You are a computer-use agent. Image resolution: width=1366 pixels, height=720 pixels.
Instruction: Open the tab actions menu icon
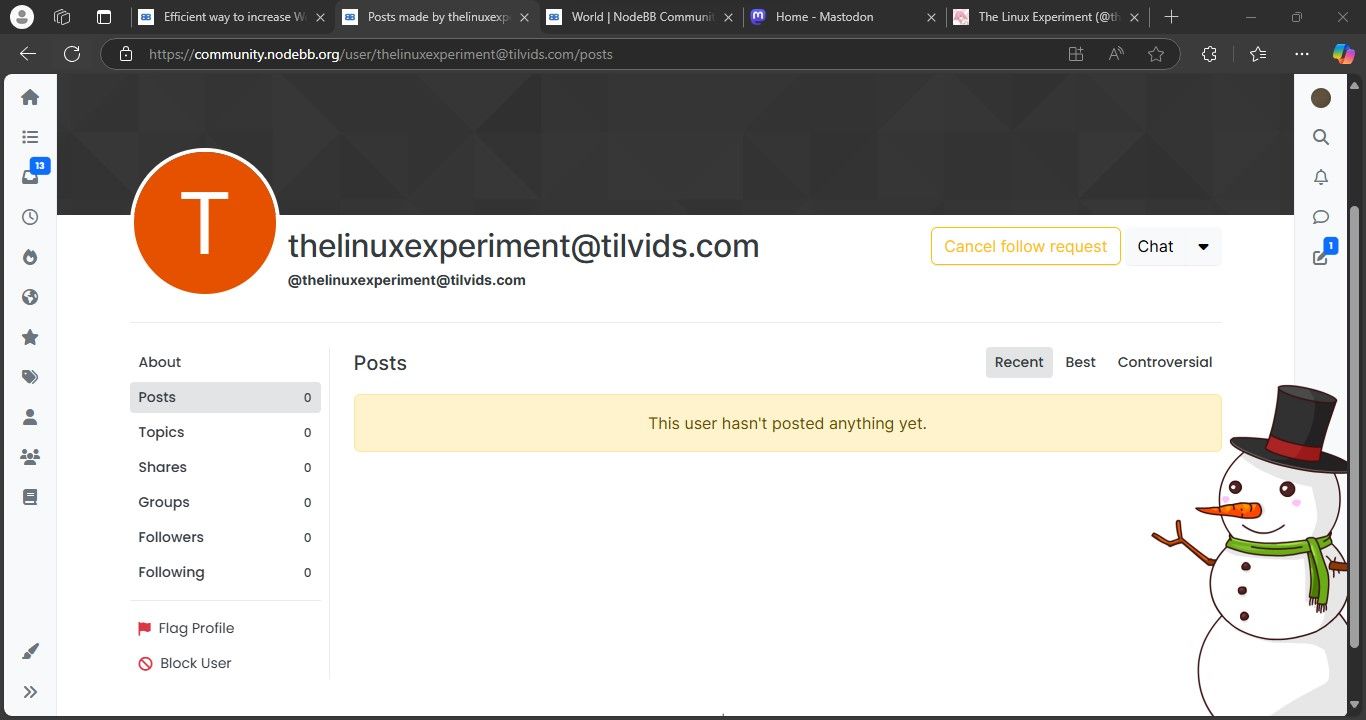[x=104, y=17]
